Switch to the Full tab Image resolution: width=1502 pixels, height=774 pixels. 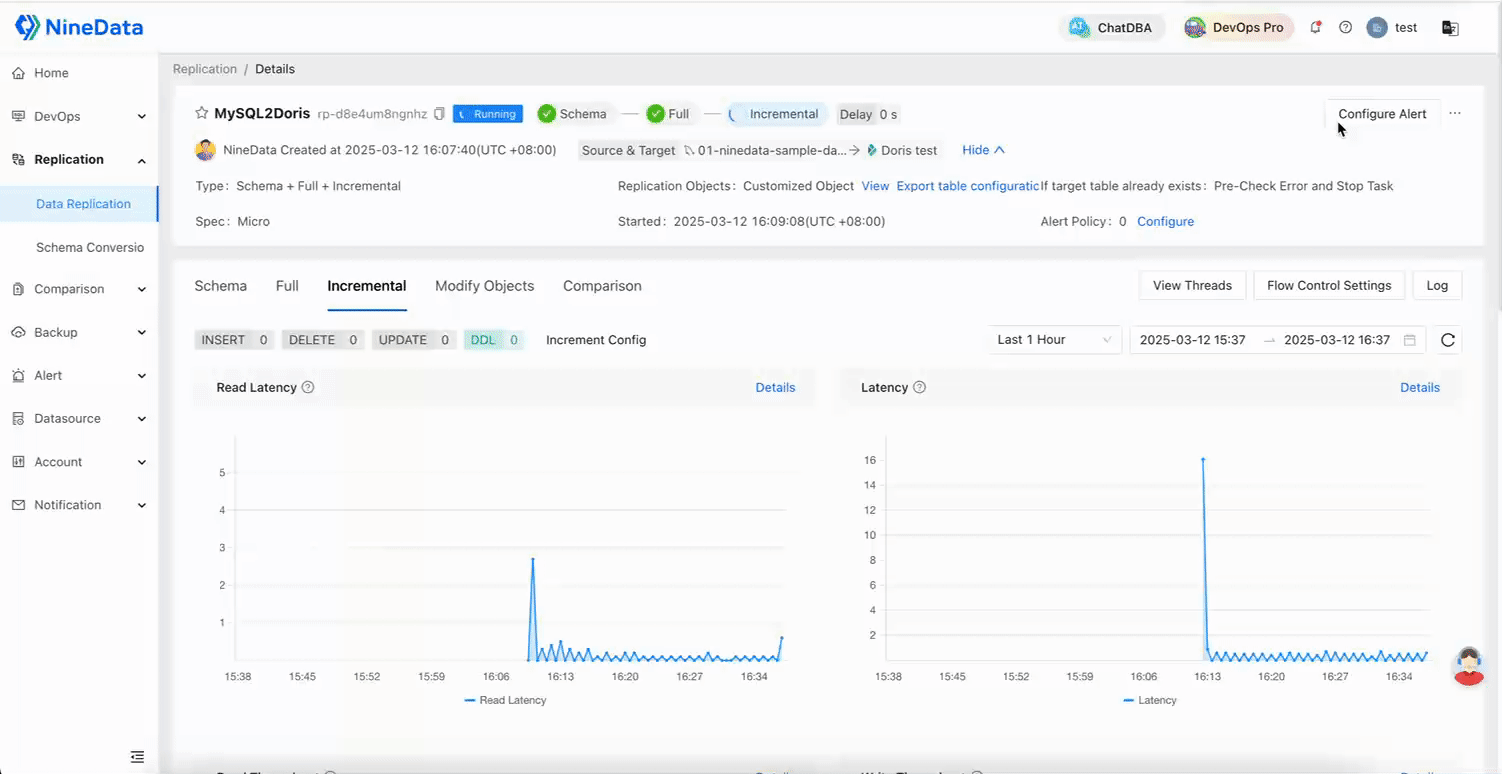287,286
